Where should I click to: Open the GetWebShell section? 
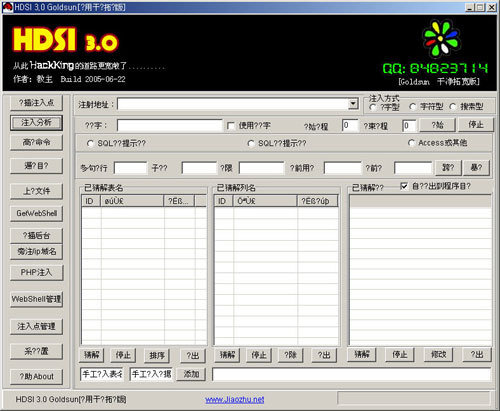pyautogui.click(x=36, y=214)
